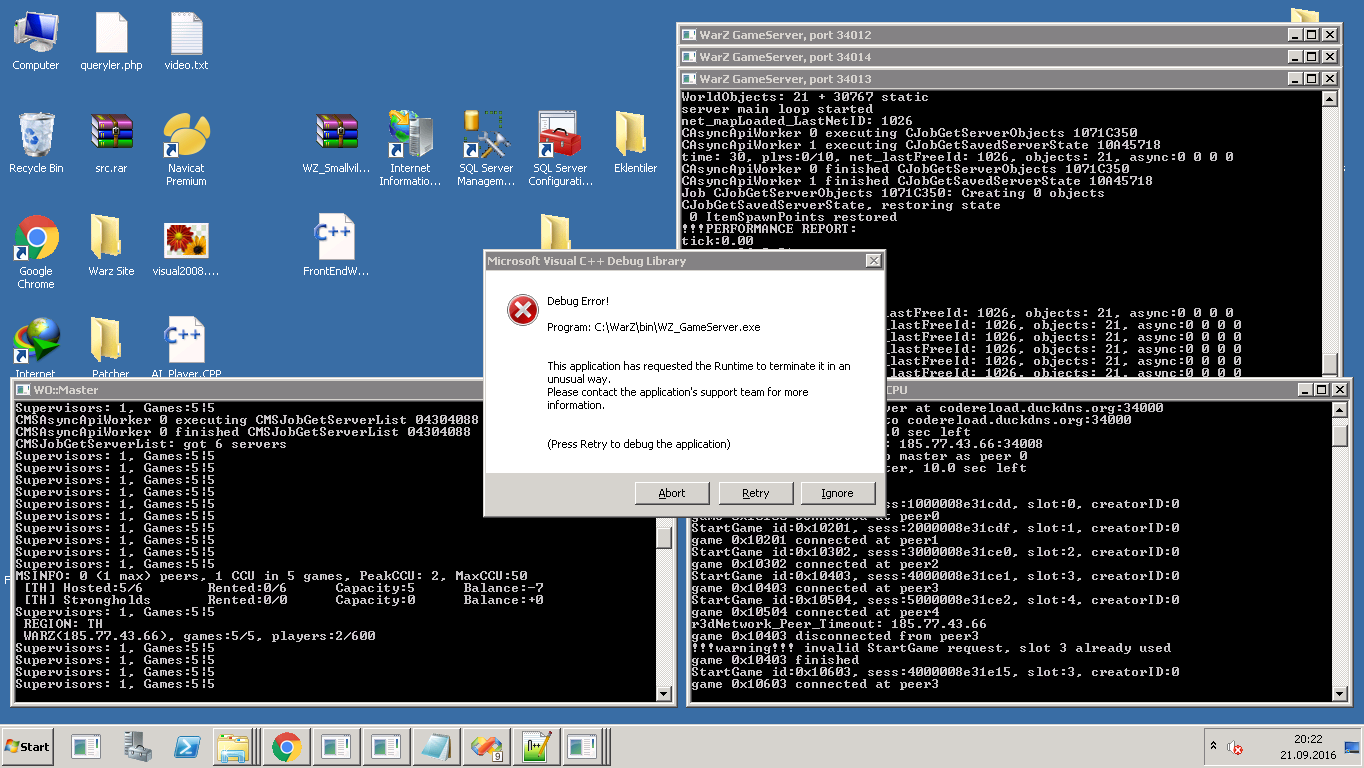Click Abort in the Debug Error dialog

[672, 493]
